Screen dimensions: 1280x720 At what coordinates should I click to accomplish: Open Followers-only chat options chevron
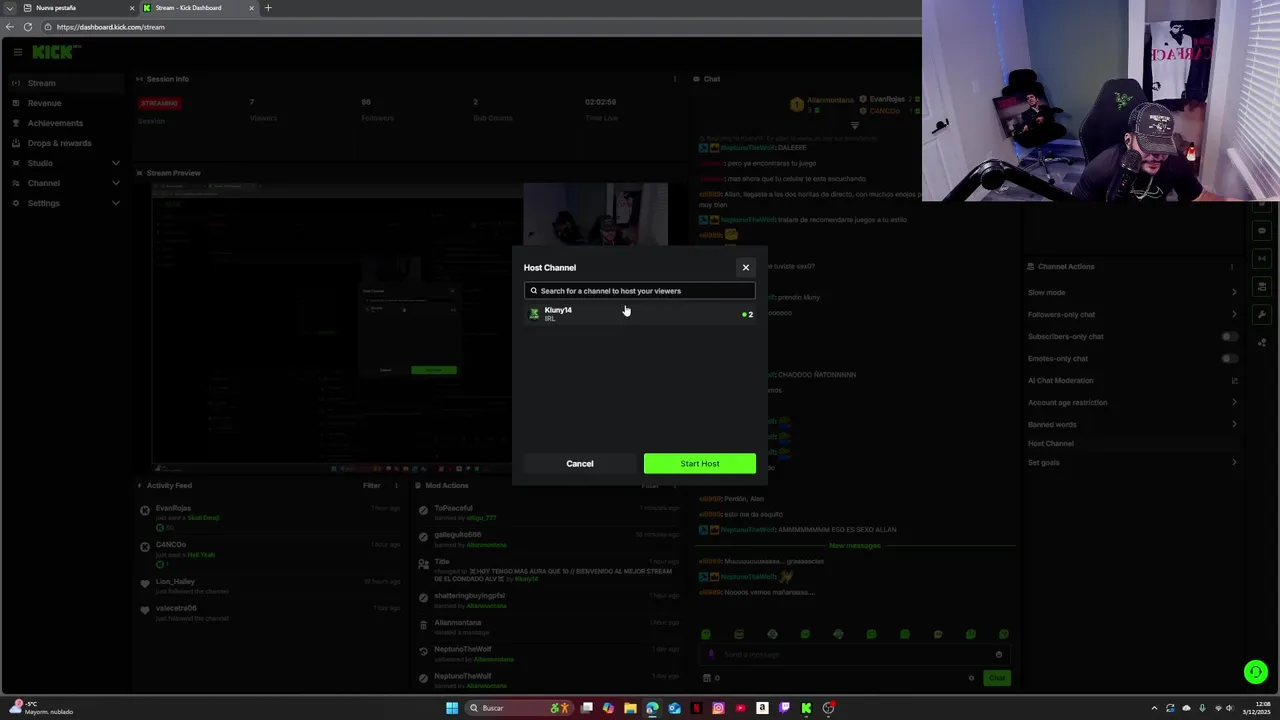coord(1234,314)
